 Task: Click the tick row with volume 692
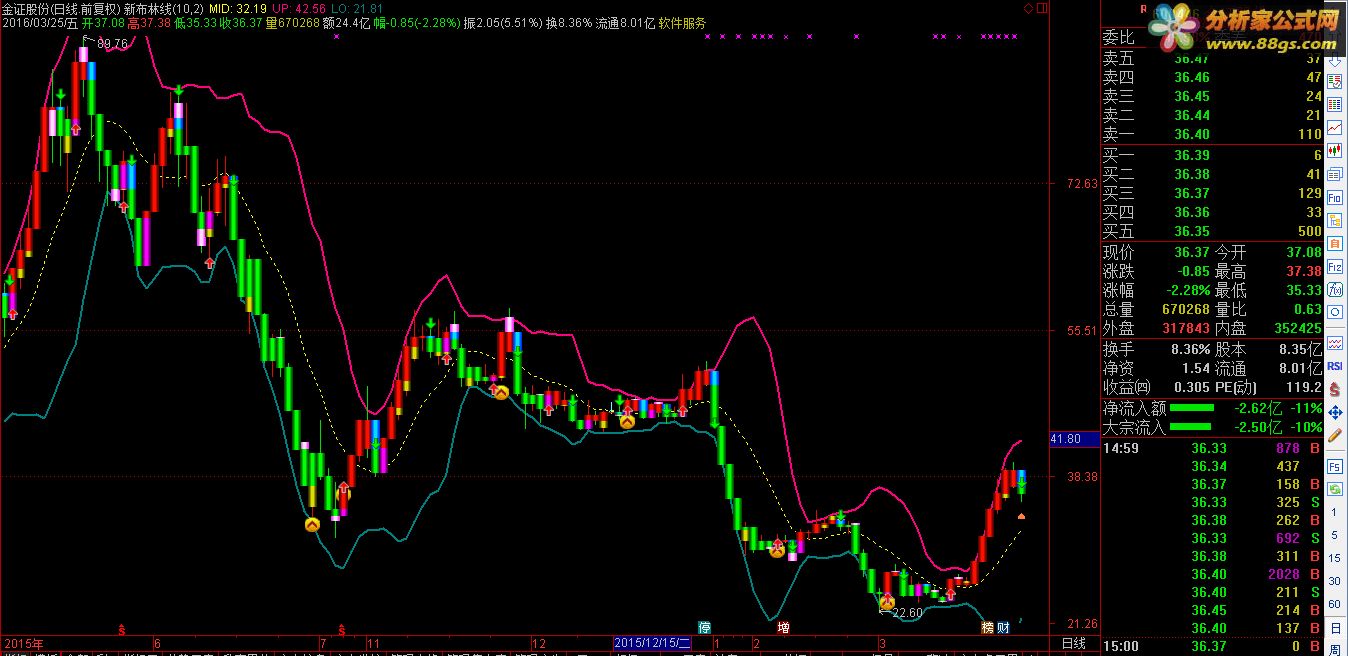click(x=1211, y=538)
